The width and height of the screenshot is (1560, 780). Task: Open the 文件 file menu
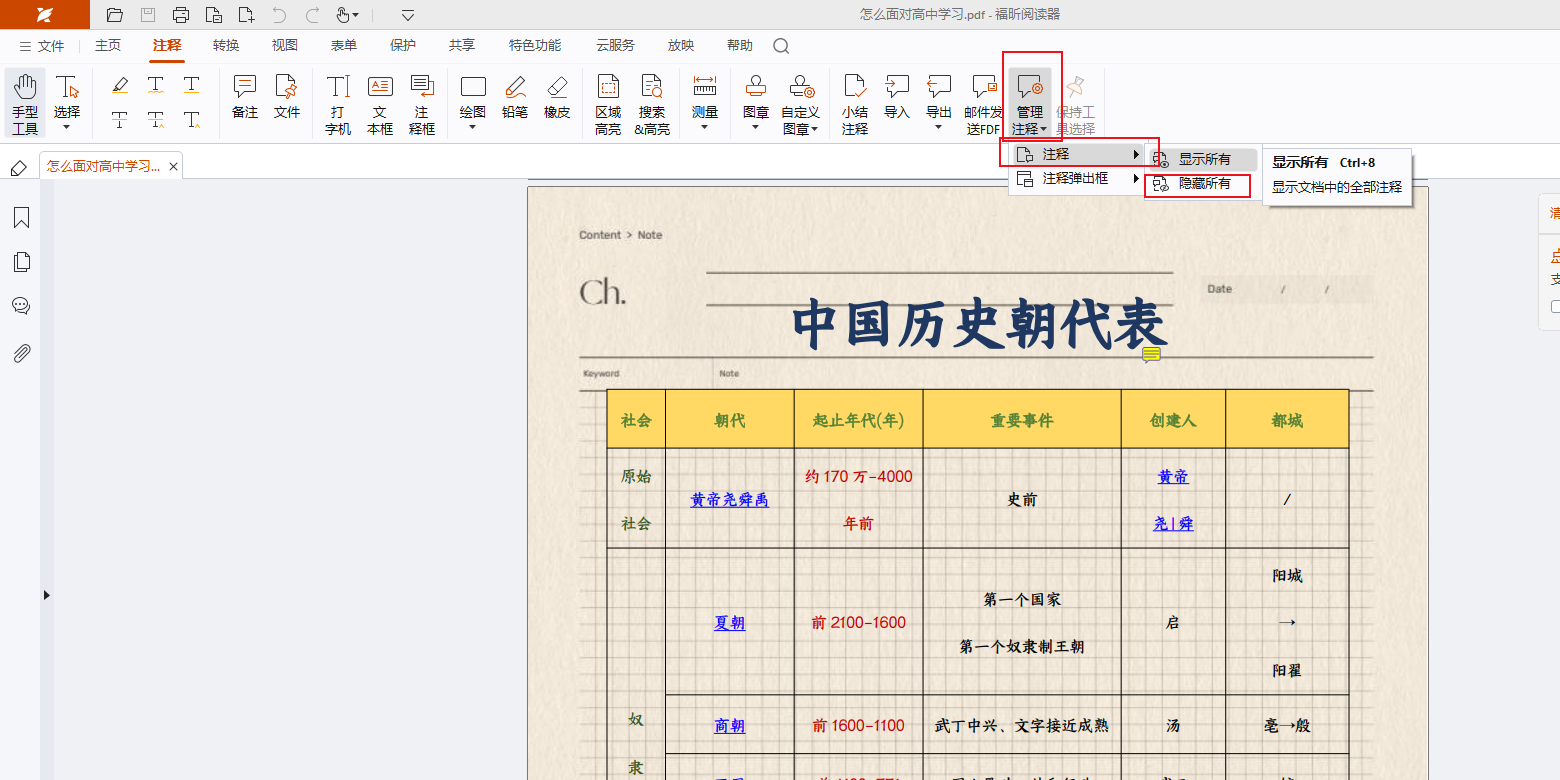pyautogui.click(x=42, y=46)
